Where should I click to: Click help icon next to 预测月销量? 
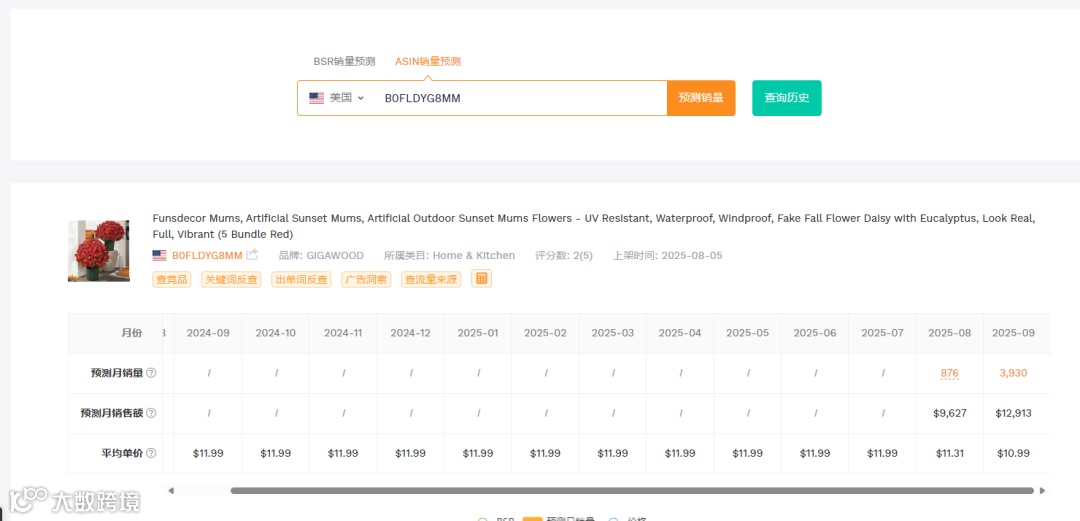pyautogui.click(x=152, y=373)
